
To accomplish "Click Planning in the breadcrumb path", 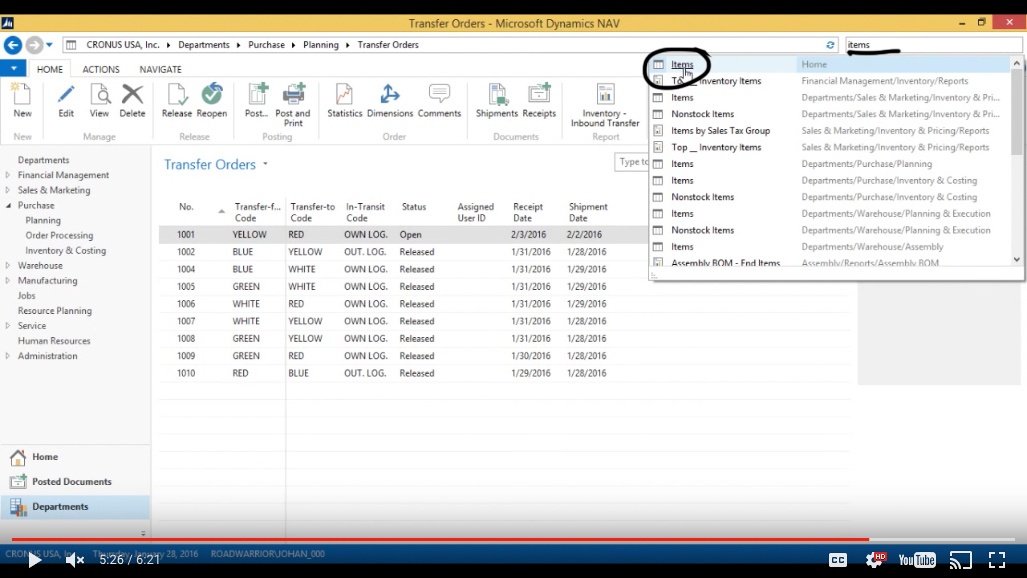I will point(320,45).
